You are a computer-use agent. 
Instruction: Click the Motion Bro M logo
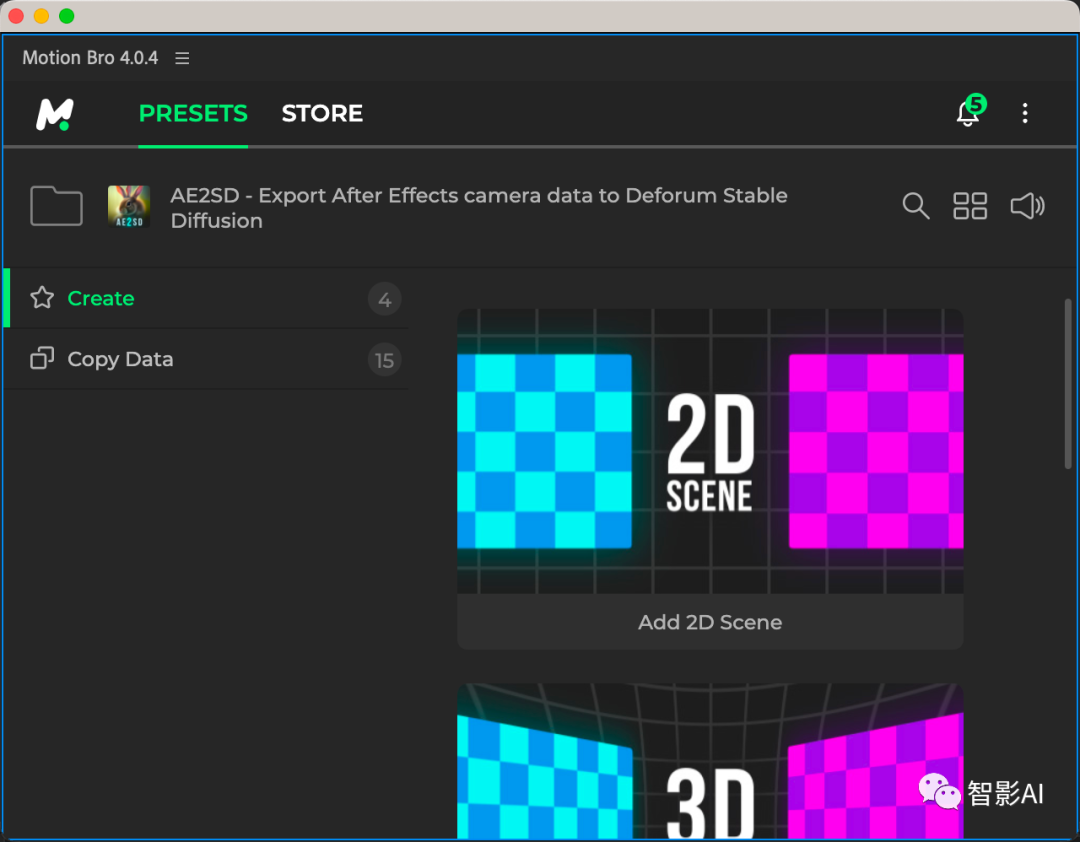pos(54,114)
